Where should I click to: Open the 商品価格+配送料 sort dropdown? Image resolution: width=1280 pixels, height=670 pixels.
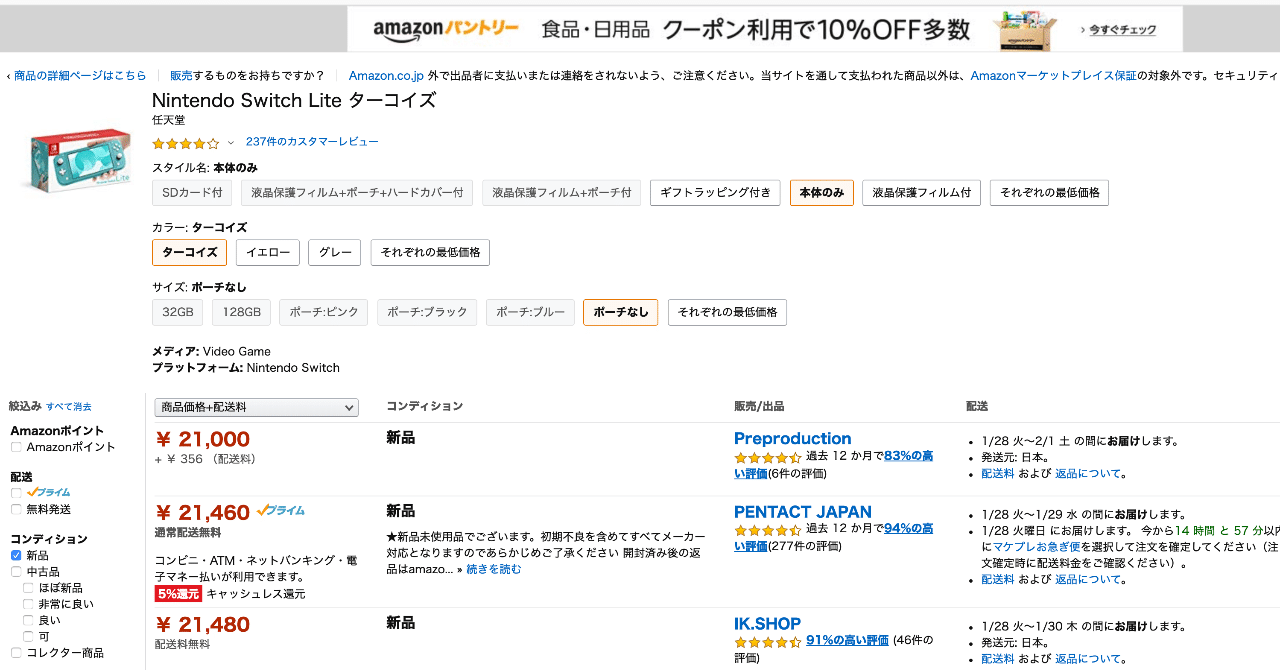tap(256, 407)
